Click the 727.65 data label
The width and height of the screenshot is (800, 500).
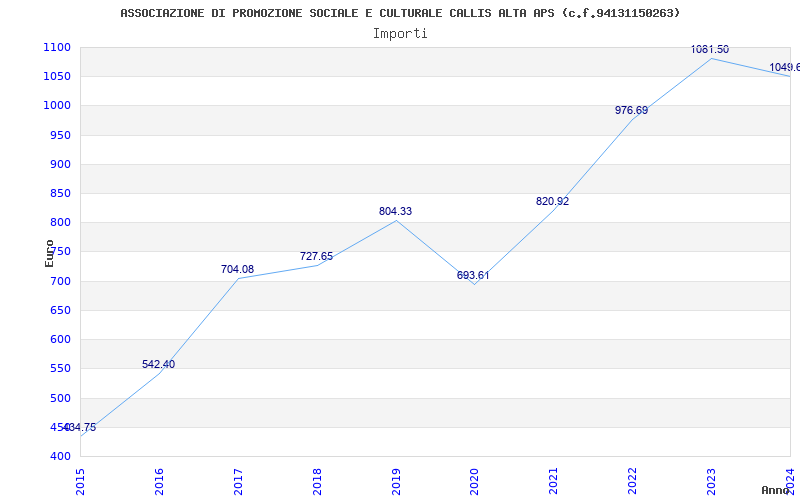[x=316, y=256]
